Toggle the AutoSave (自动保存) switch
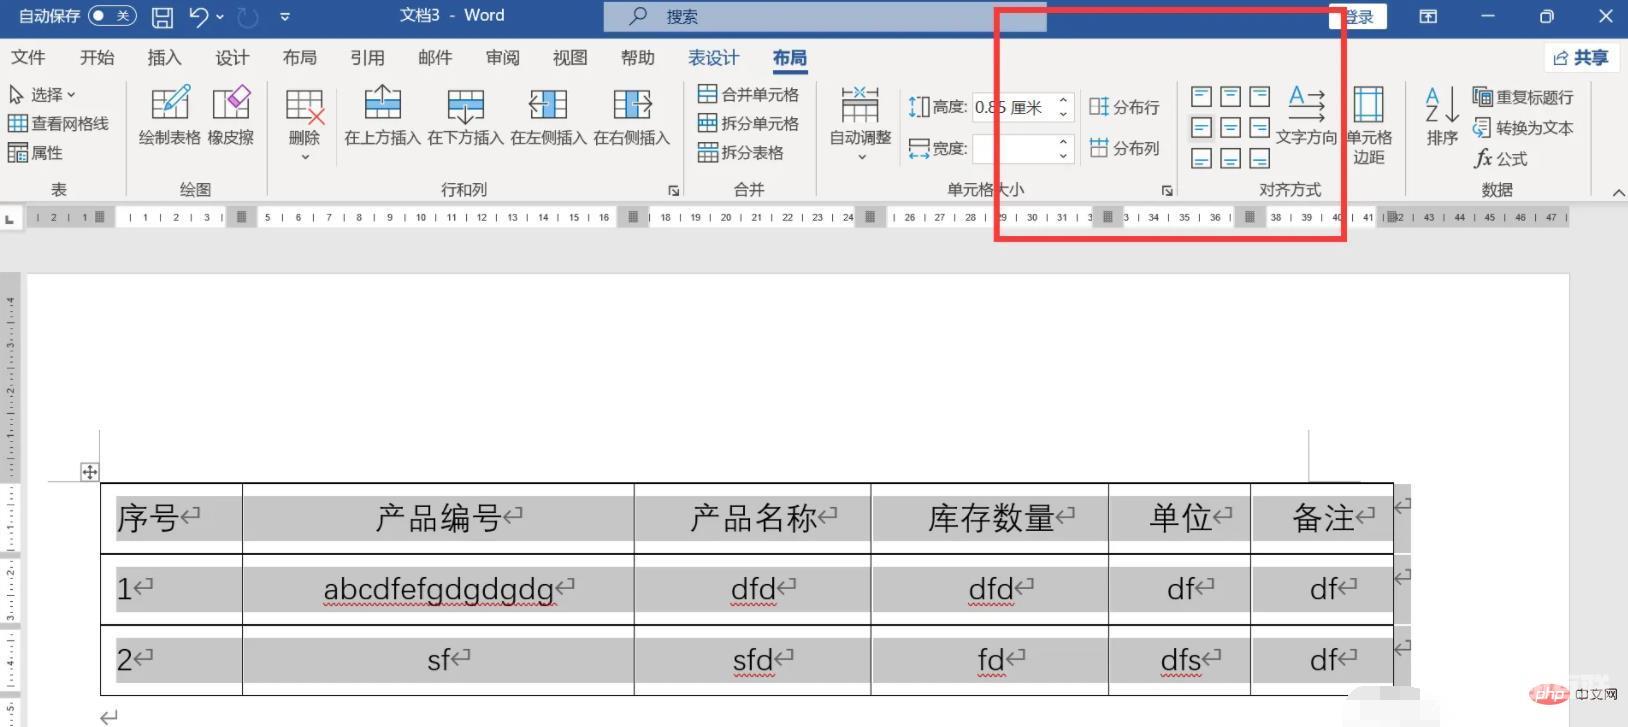This screenshot has height=727, width=1628. tap(111, 16)
